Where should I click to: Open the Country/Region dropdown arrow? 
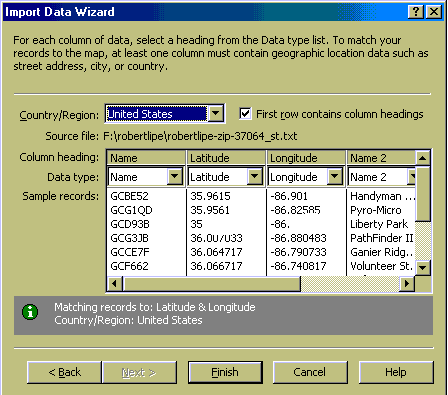[x=216, y=114]
